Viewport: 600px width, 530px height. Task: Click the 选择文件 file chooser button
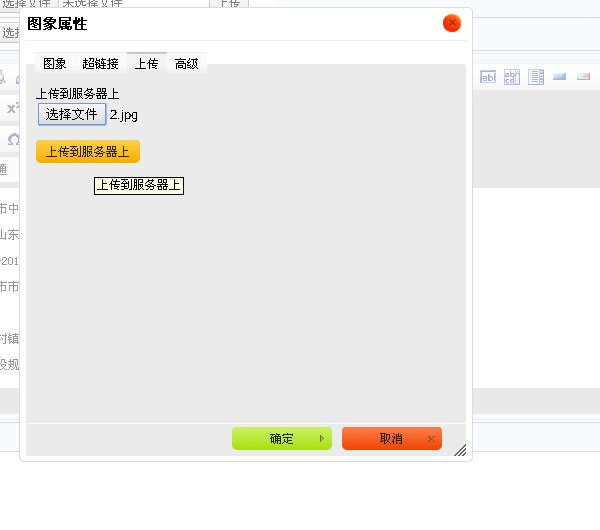pyautogui.click(x=71, y=114)
